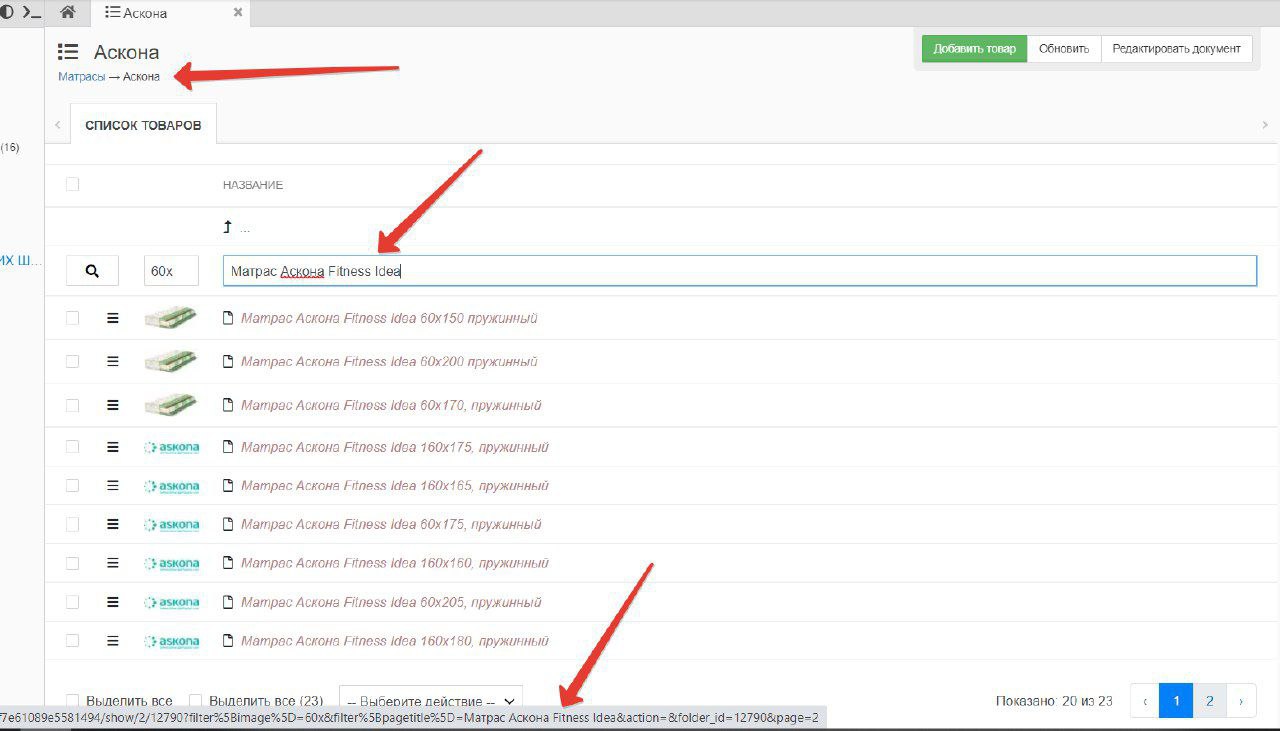Open hamburger menu of 60x200 row
The width and height of the screenshot is (1280, 731).
click(x=113, y=361)
